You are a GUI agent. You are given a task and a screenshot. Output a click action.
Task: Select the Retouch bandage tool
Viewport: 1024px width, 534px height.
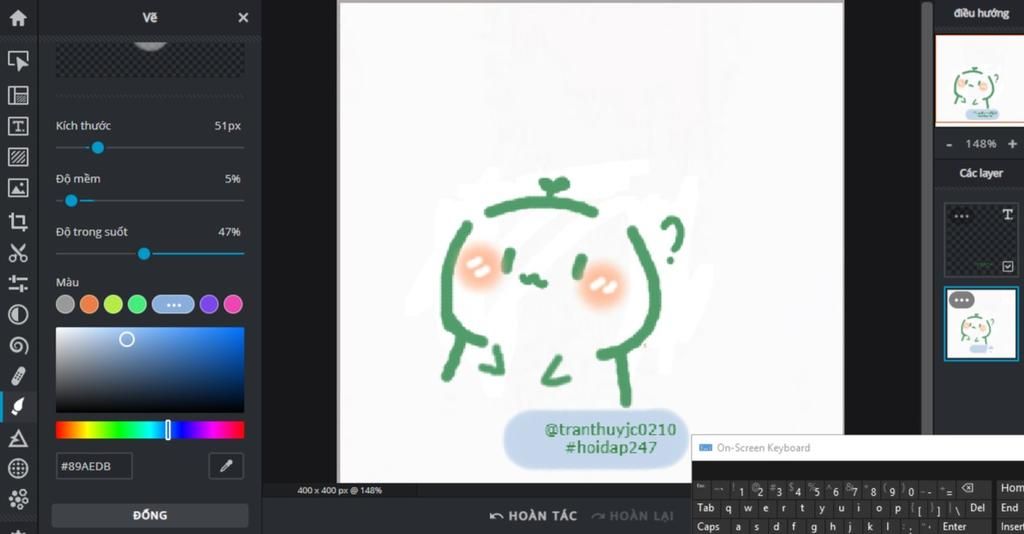(18, 377)
